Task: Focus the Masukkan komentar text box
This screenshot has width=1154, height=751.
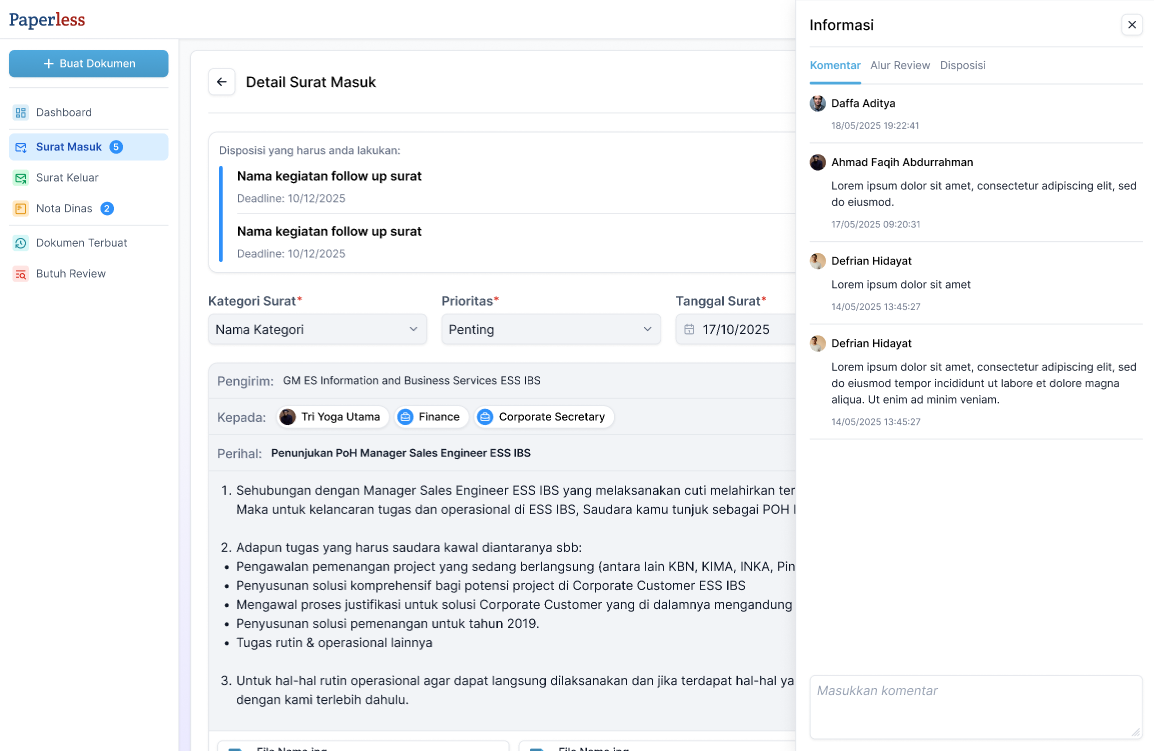Action: [975, 707]
